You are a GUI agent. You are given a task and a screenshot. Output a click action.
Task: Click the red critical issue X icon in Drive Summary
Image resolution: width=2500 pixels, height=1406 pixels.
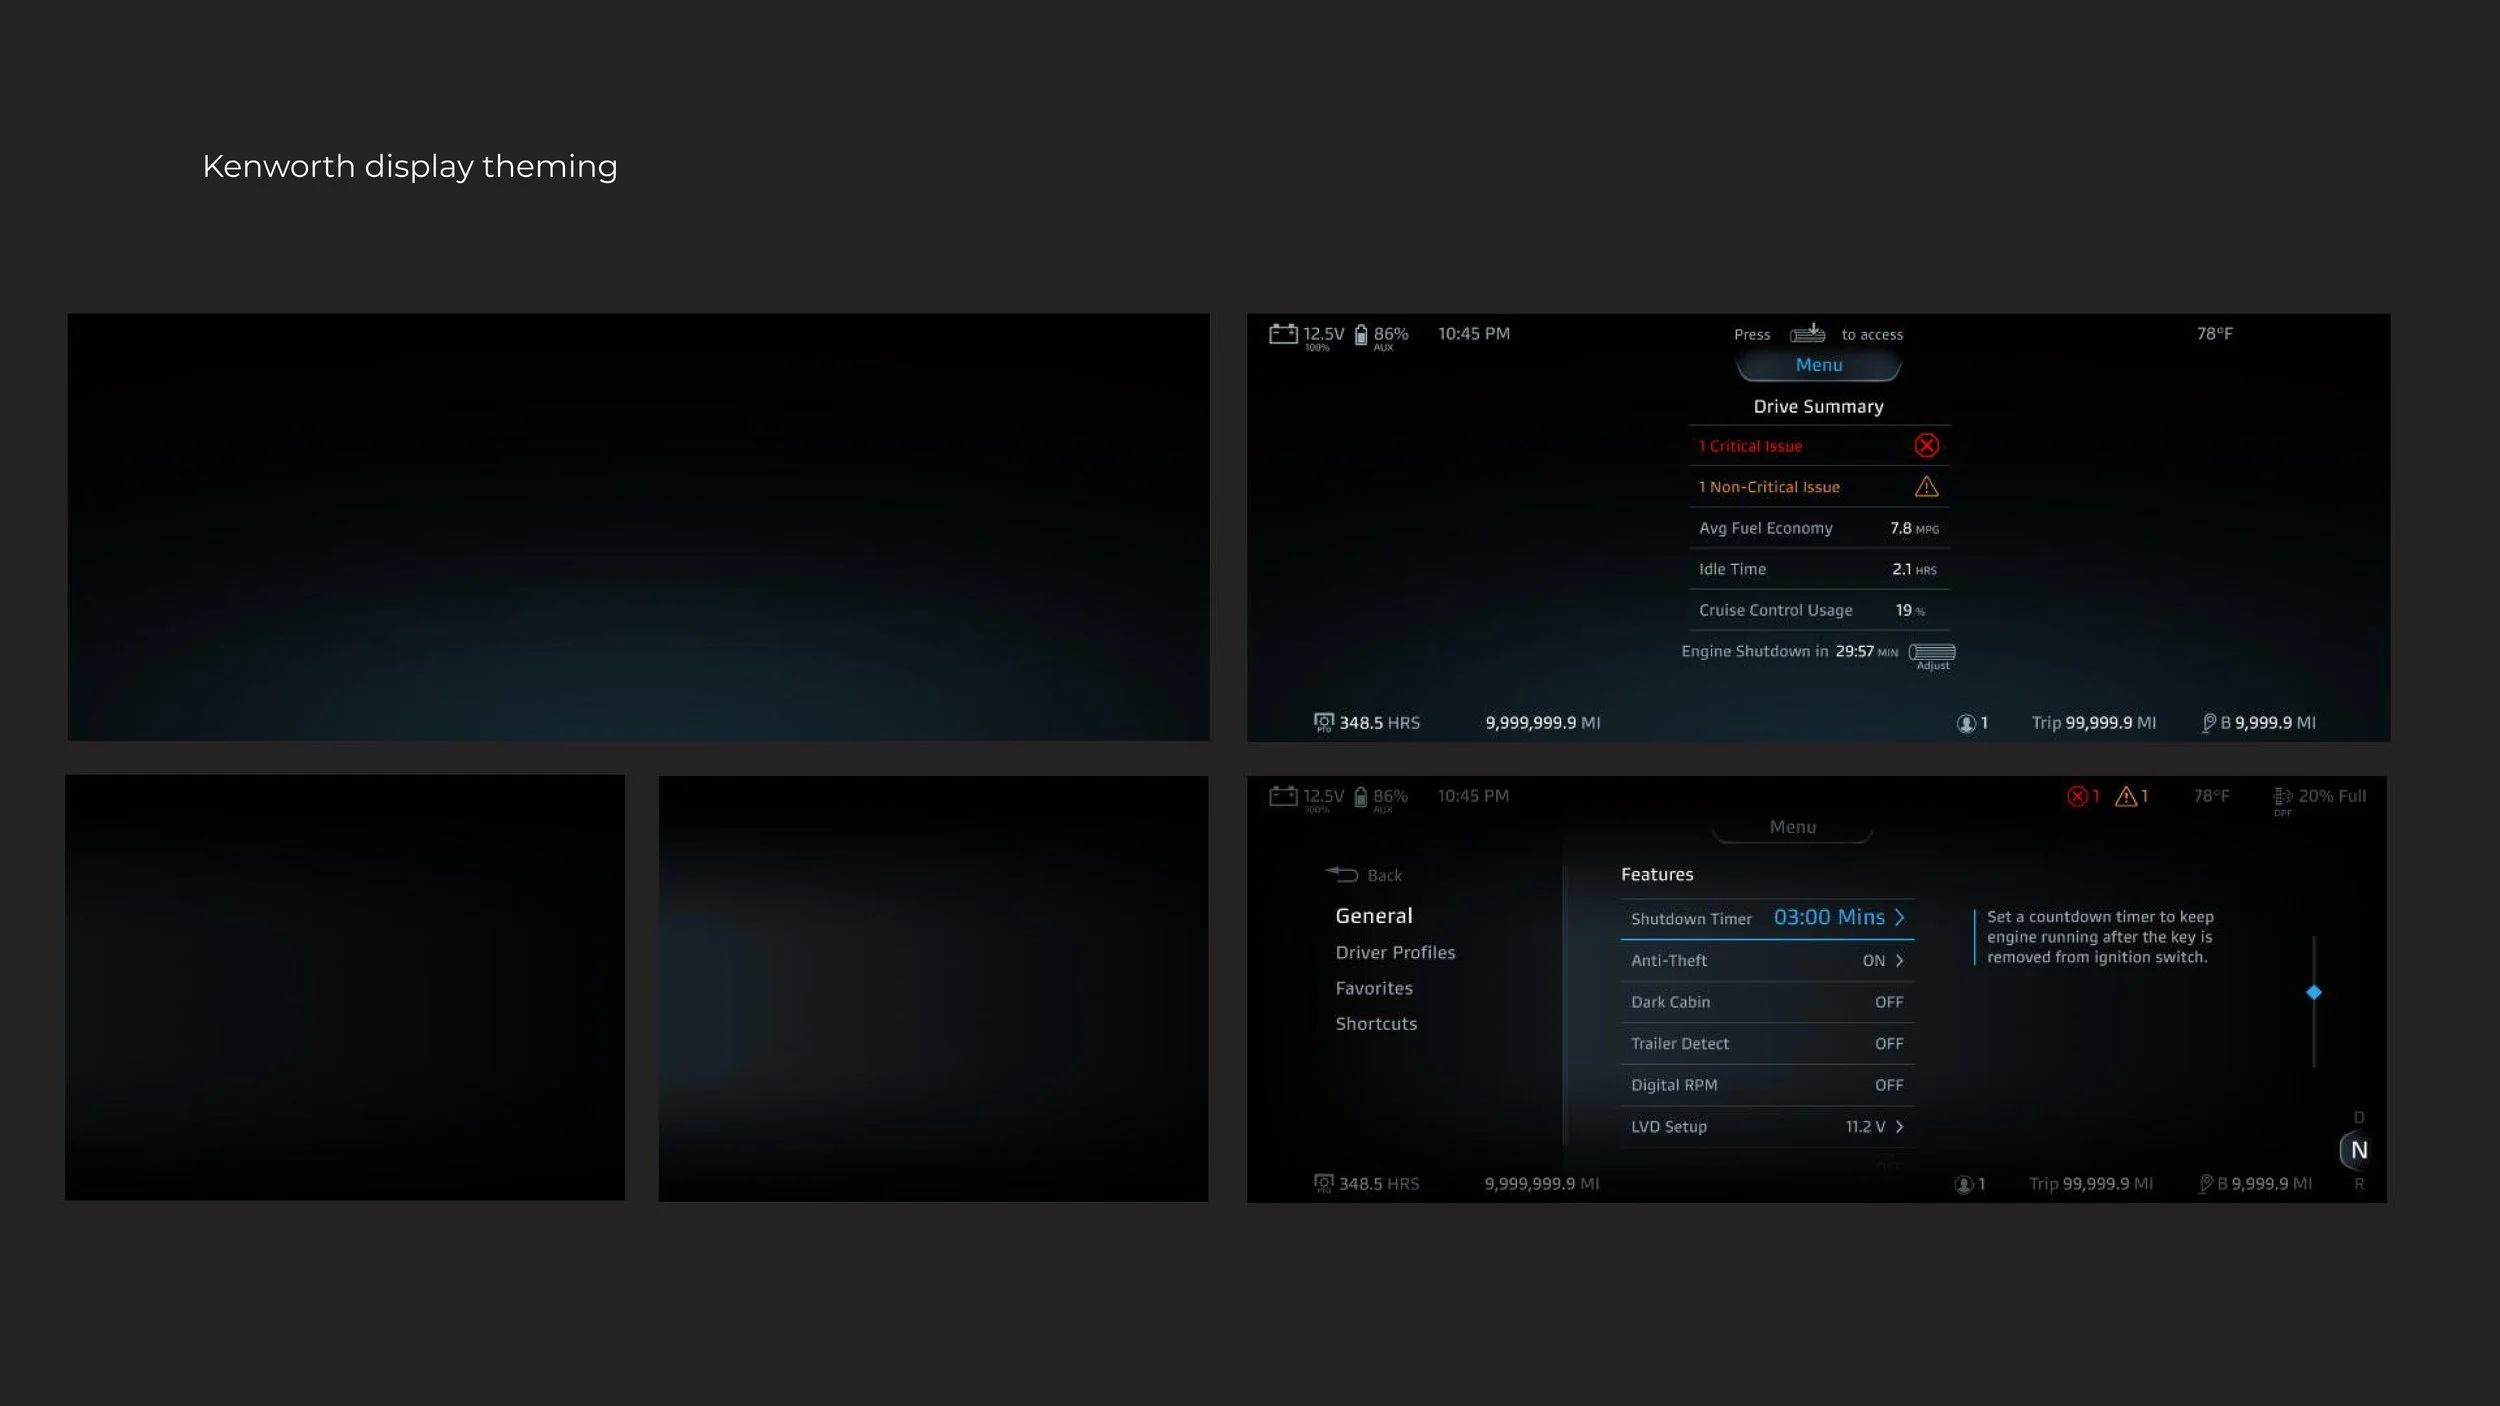(1926, 446)
